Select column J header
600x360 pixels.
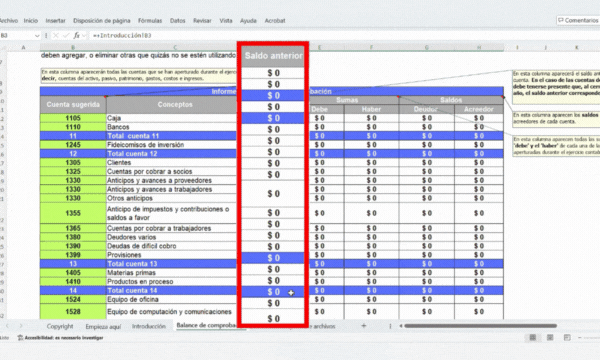coord(545,48)
